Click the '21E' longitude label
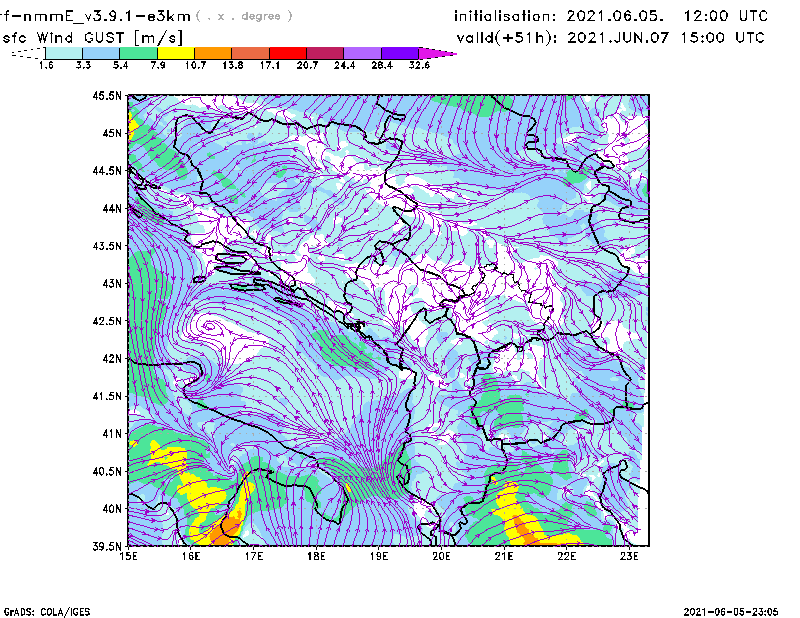The image size is (800, 618). (504, 556)
